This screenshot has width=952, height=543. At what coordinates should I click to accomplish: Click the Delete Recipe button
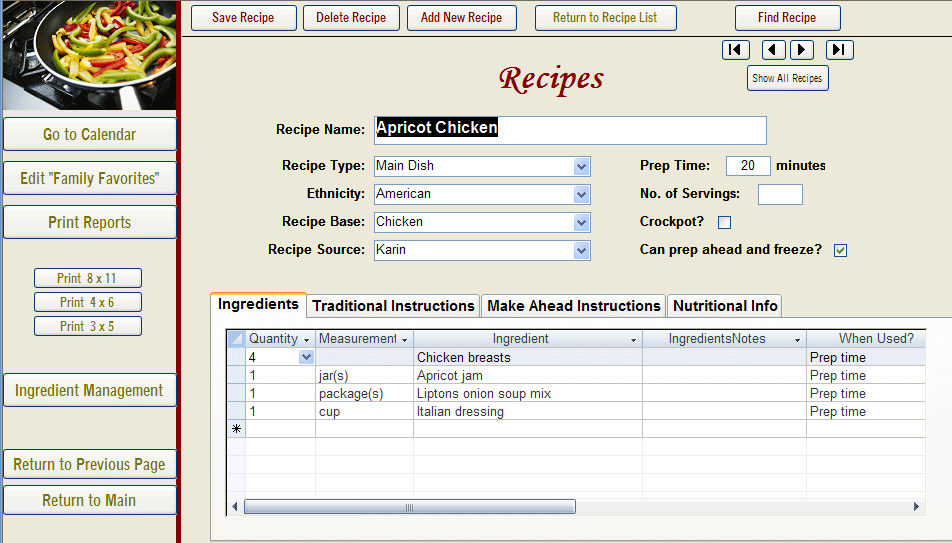352,18
